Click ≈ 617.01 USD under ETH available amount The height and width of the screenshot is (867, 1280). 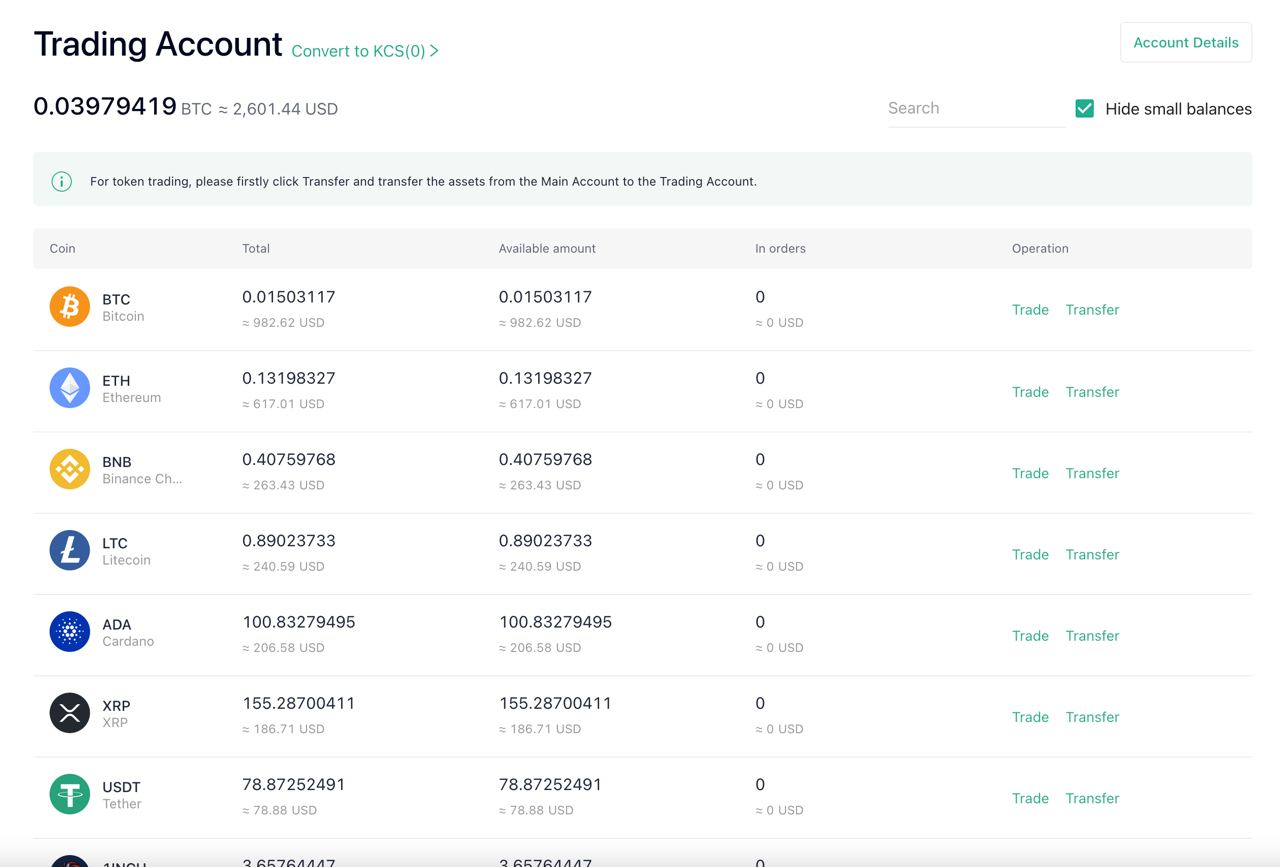click(540, 404)
